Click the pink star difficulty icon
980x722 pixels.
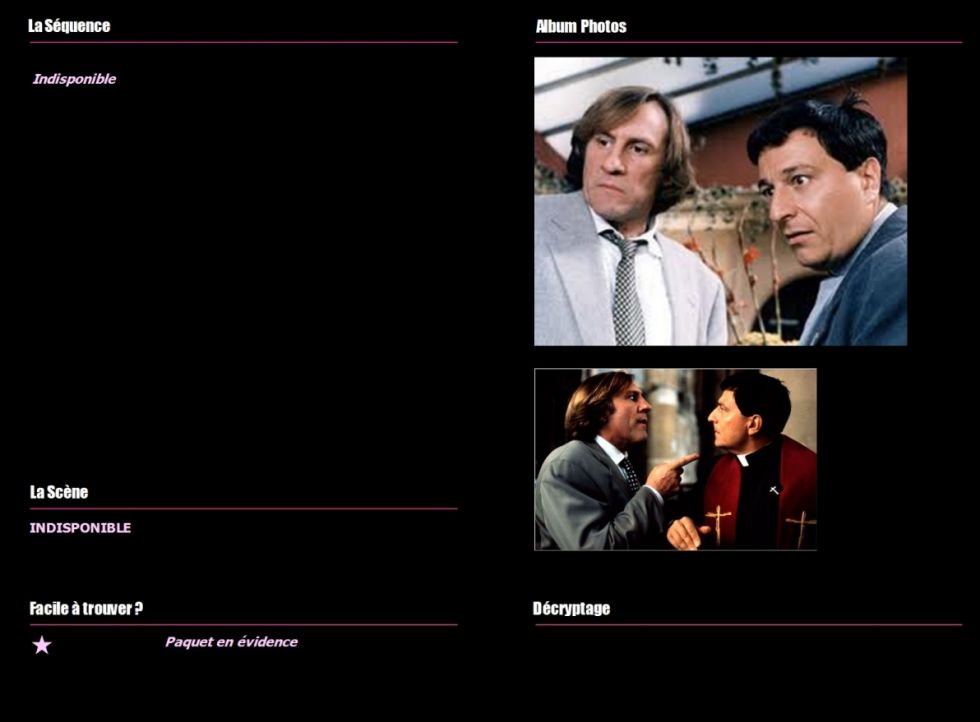42,644
